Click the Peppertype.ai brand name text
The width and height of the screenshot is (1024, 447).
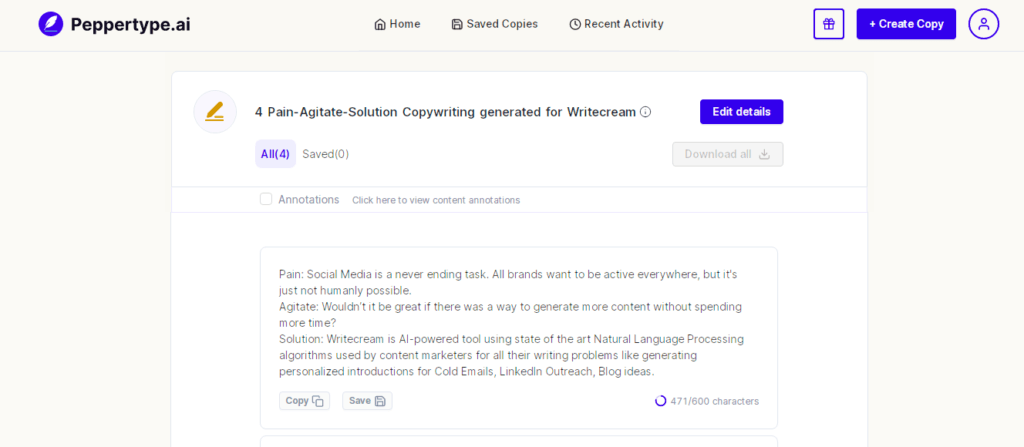click(x=131, y=25)
